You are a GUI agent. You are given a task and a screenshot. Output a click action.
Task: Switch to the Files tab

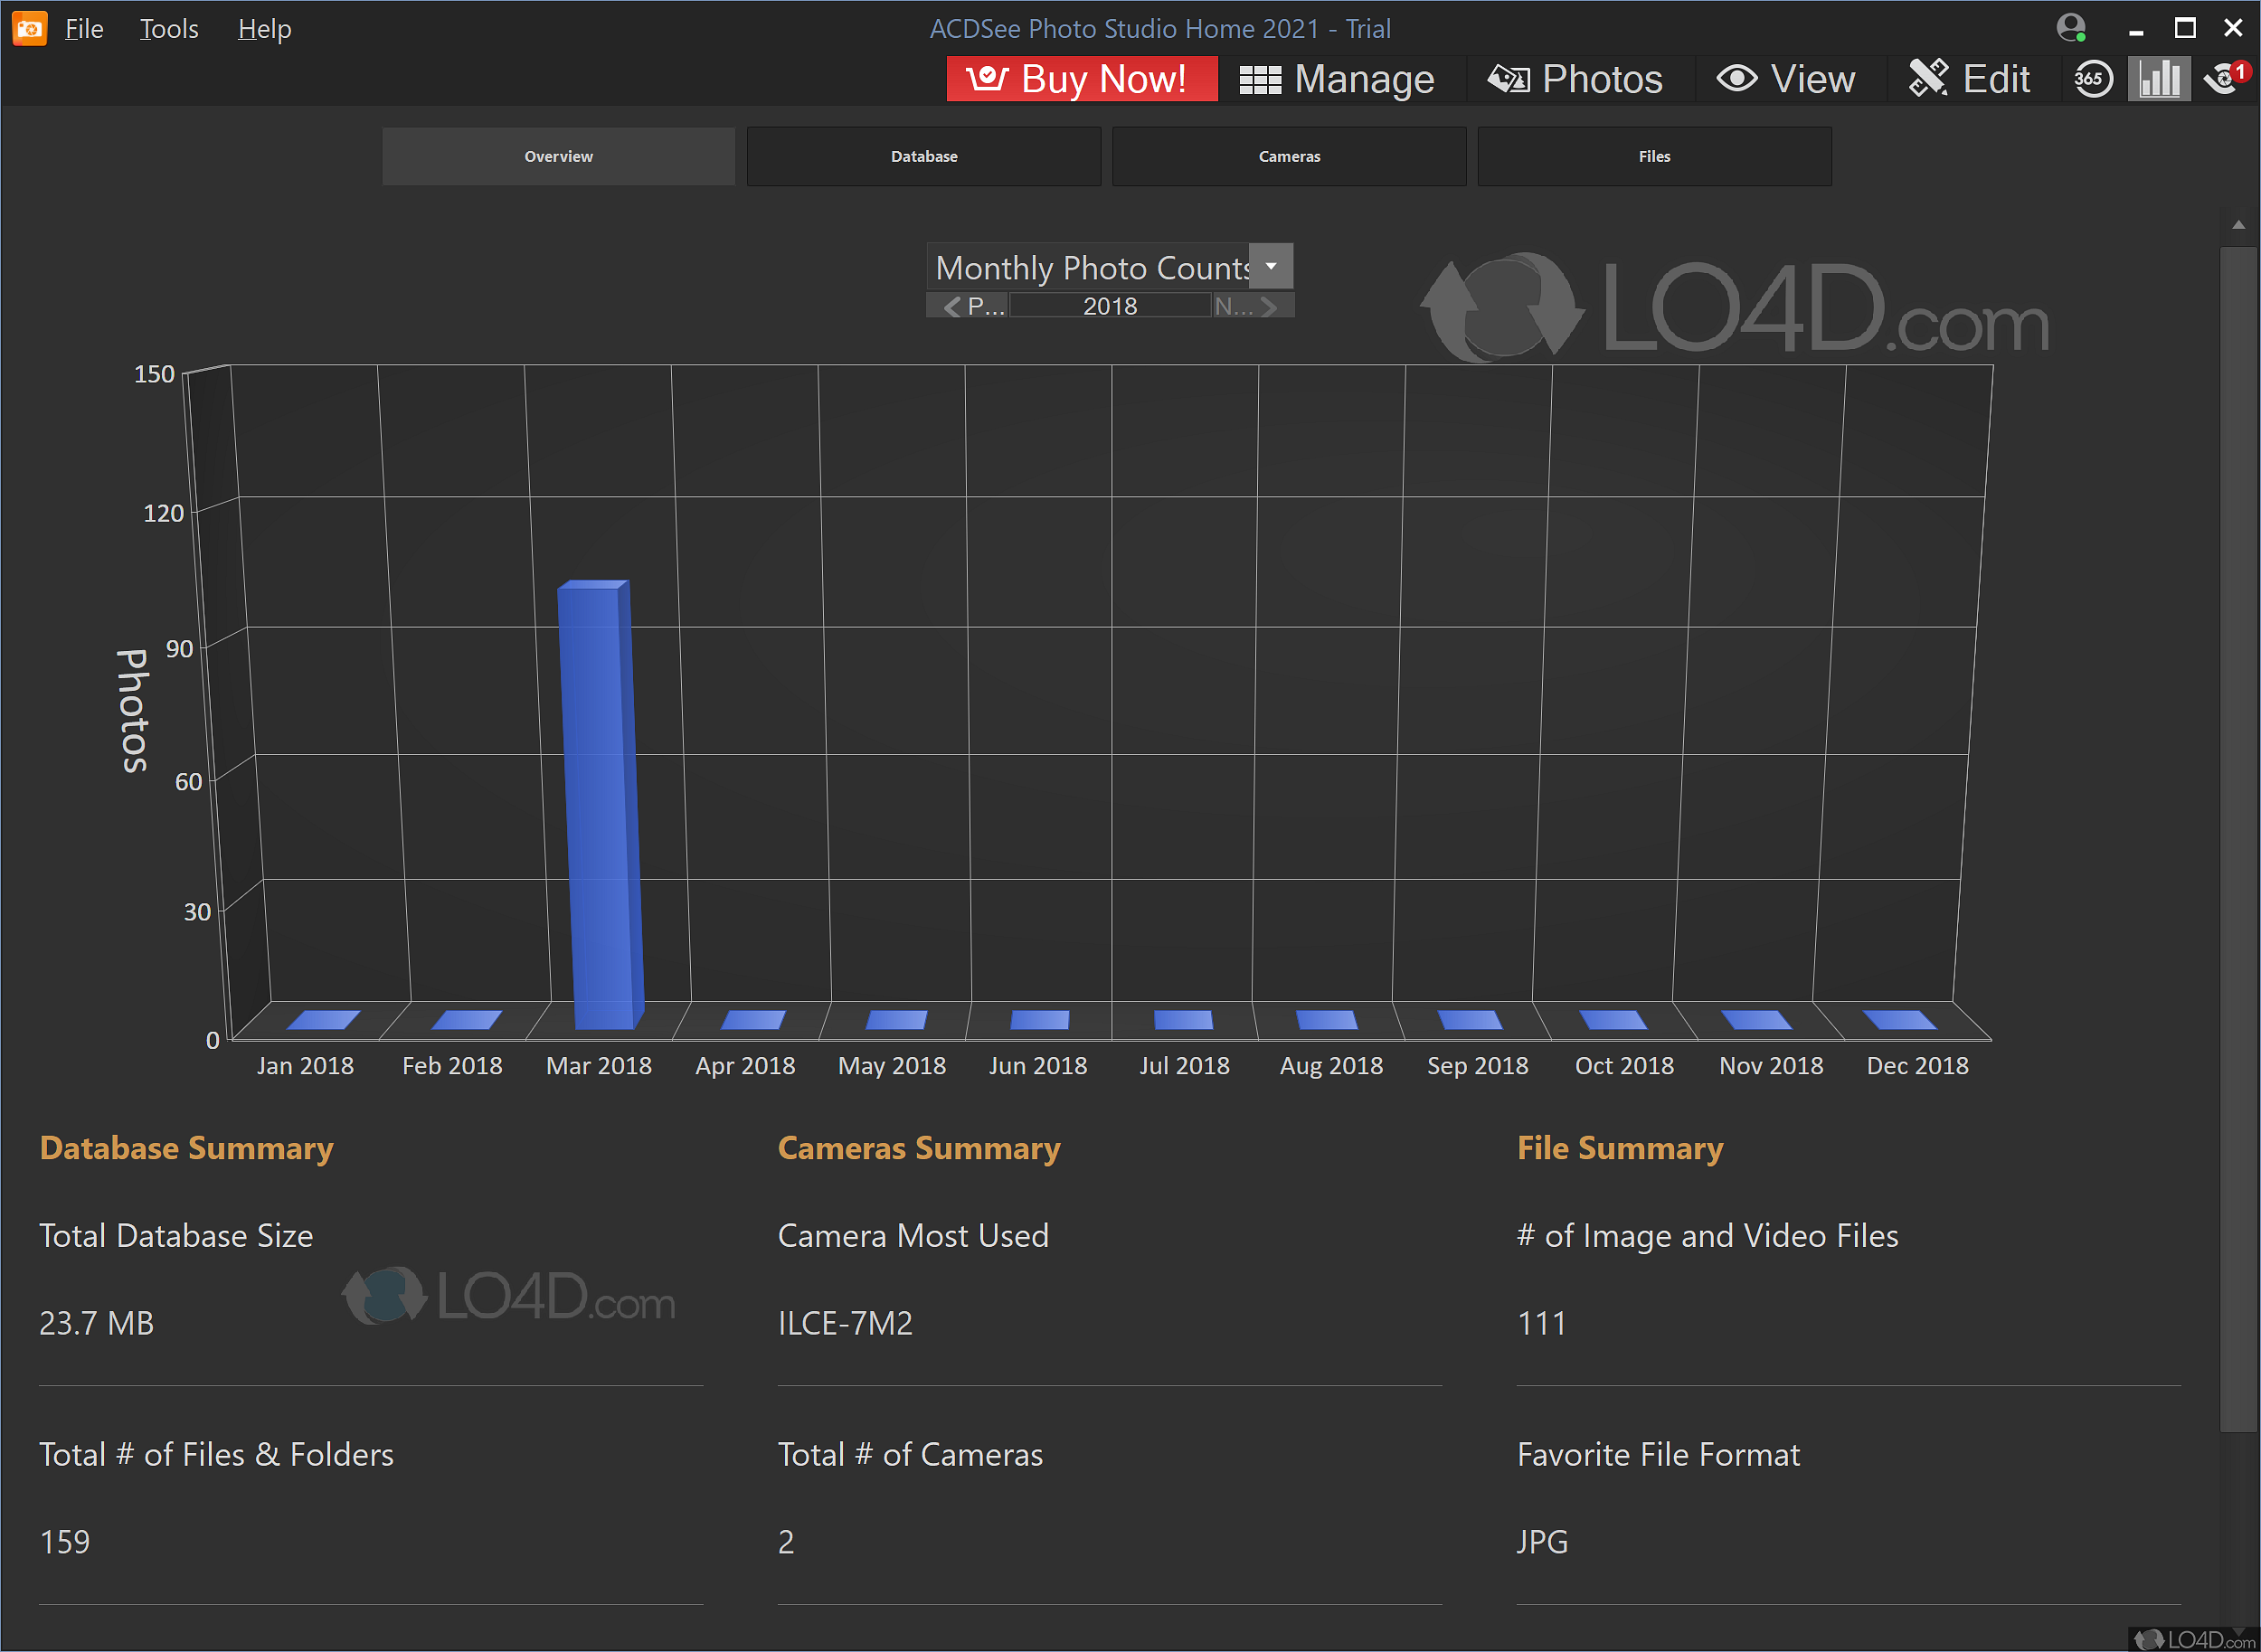pyautogui.click(x=1654, y=156)
